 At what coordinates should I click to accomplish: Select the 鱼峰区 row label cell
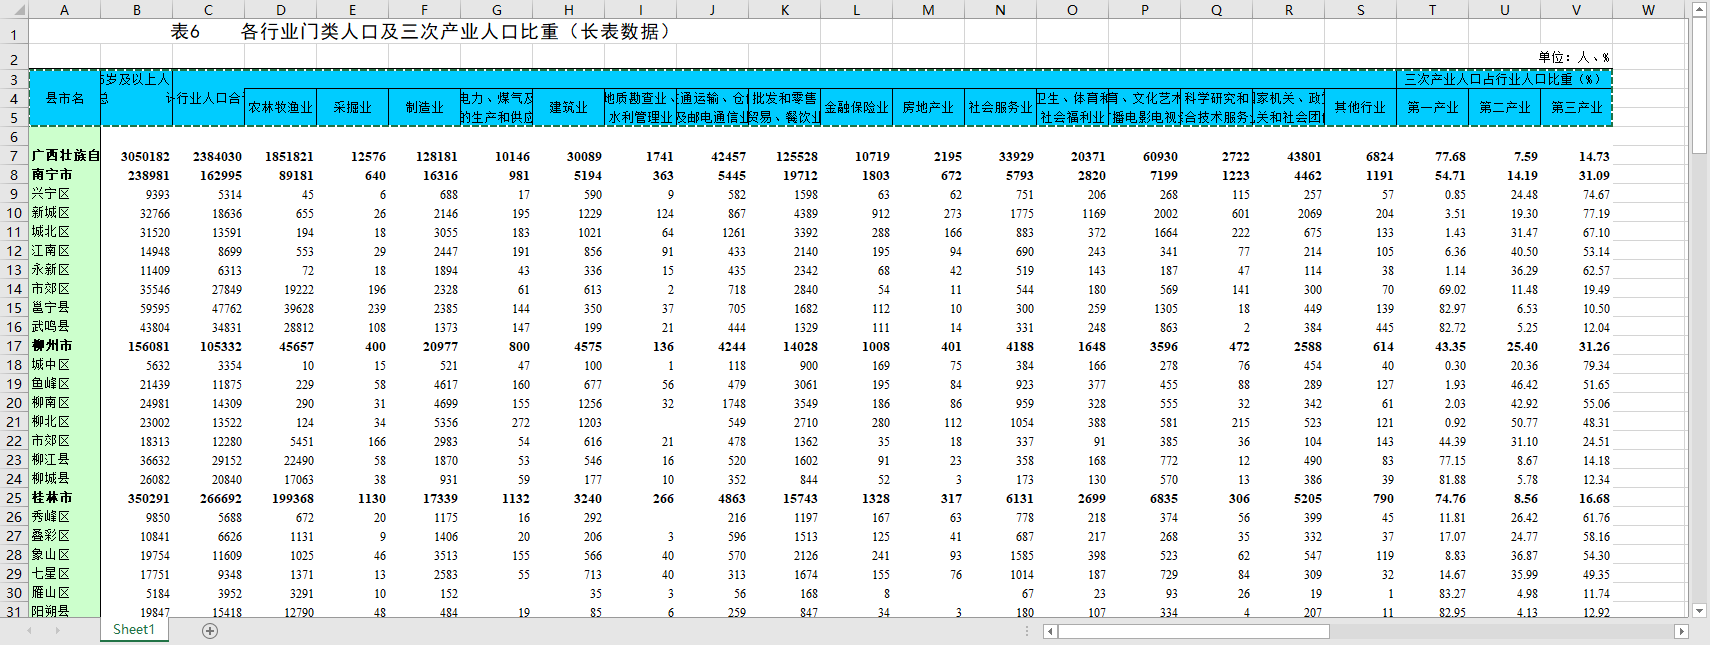tap(65, 384)
